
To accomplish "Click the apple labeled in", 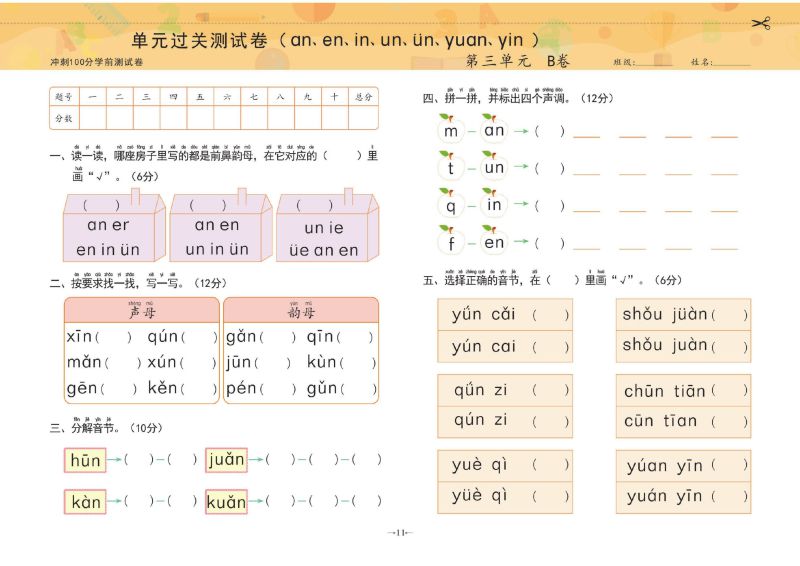I will [x=493, y=203].
